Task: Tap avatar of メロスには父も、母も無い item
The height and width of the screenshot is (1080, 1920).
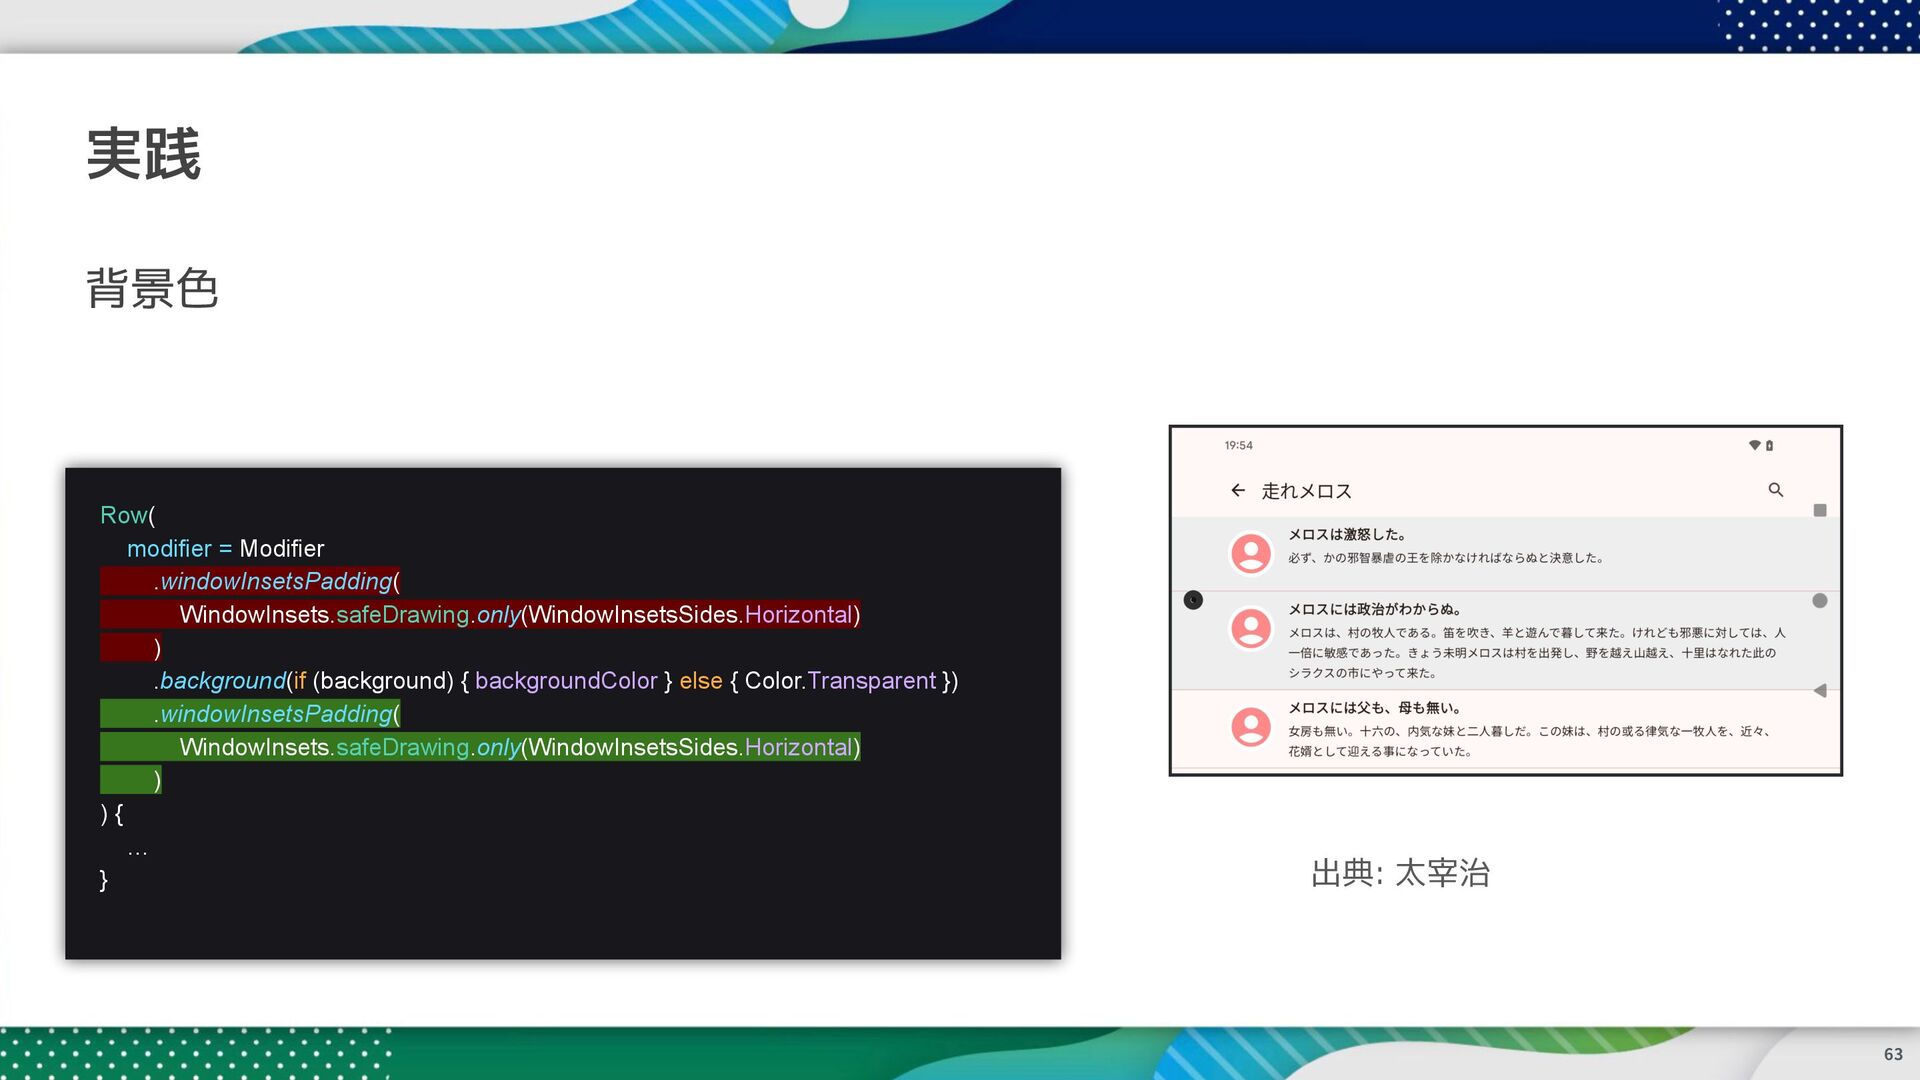Action: pos(1250,727)
